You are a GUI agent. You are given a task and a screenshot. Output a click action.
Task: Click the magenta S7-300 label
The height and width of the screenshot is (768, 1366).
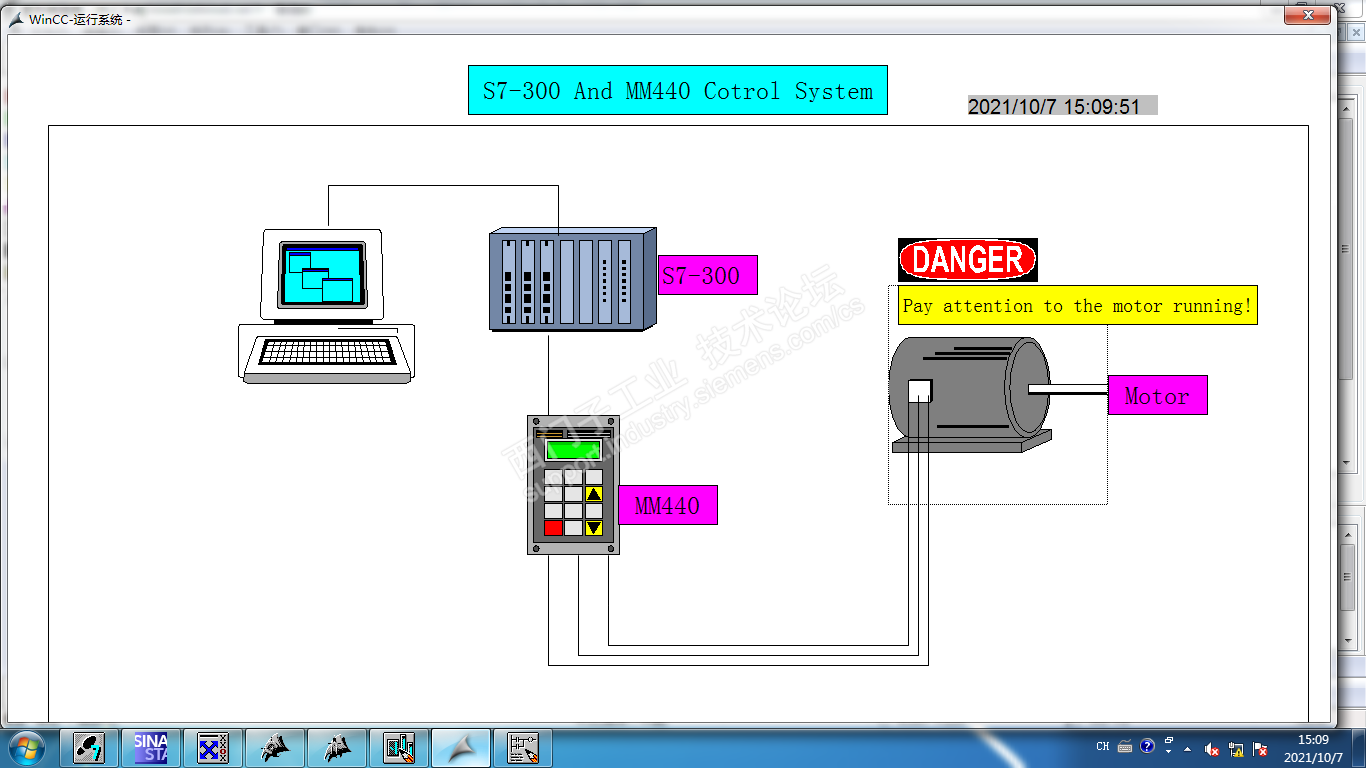pos(708,275)
